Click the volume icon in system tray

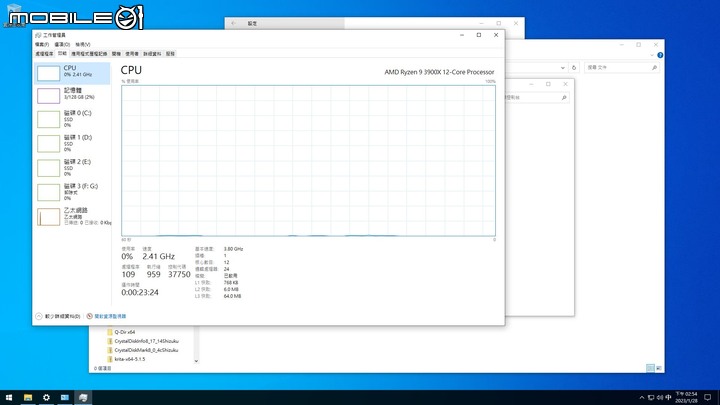pyautogui.click(x=659, y=398)
